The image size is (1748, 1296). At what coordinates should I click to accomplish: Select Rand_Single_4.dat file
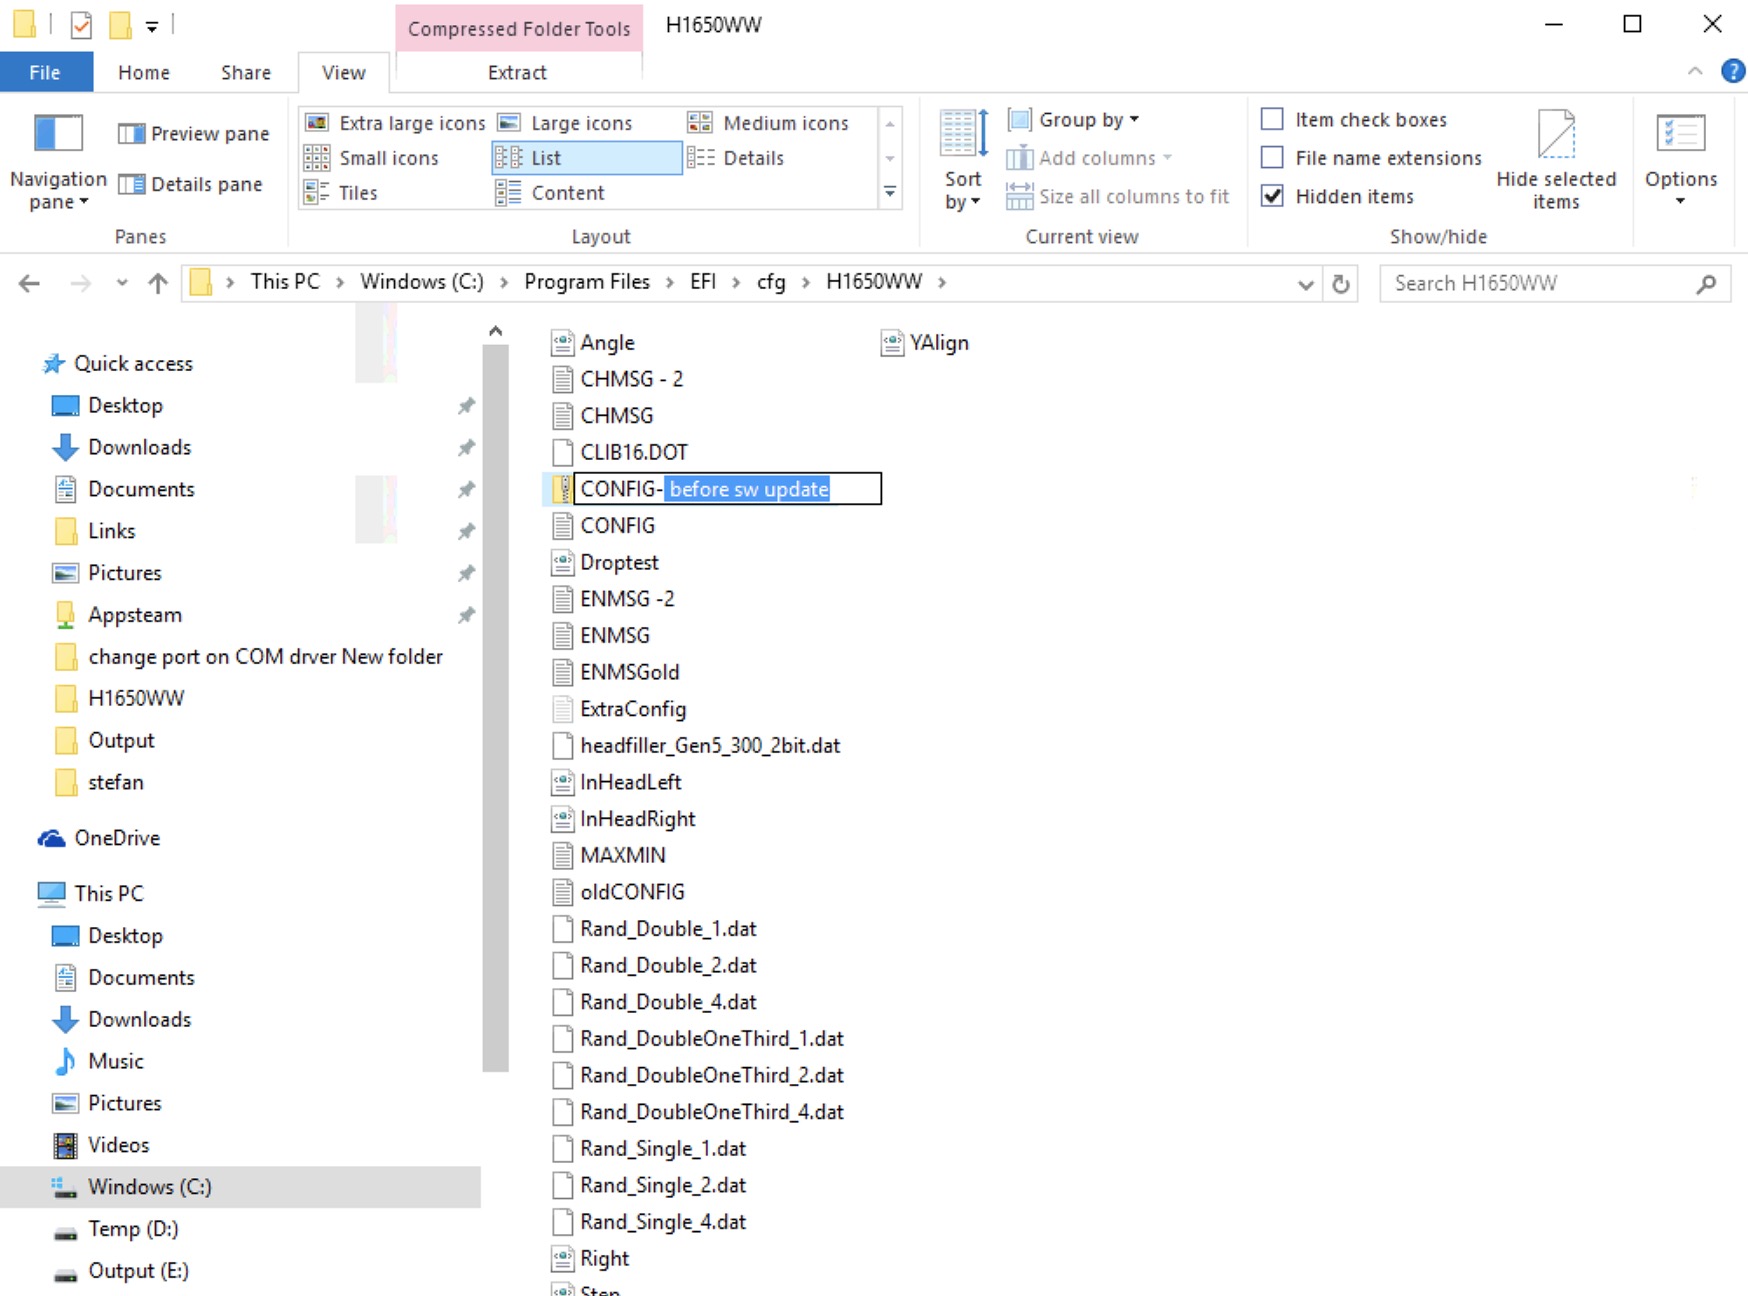point(650,1222)
